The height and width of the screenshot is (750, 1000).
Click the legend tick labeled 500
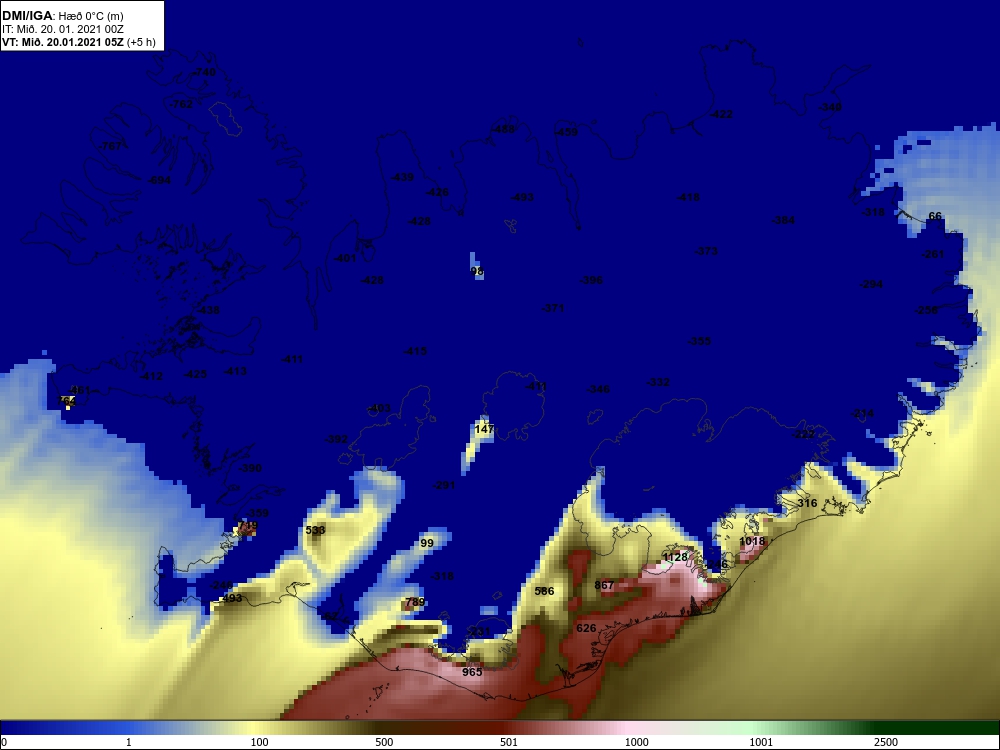click(384, 742)
